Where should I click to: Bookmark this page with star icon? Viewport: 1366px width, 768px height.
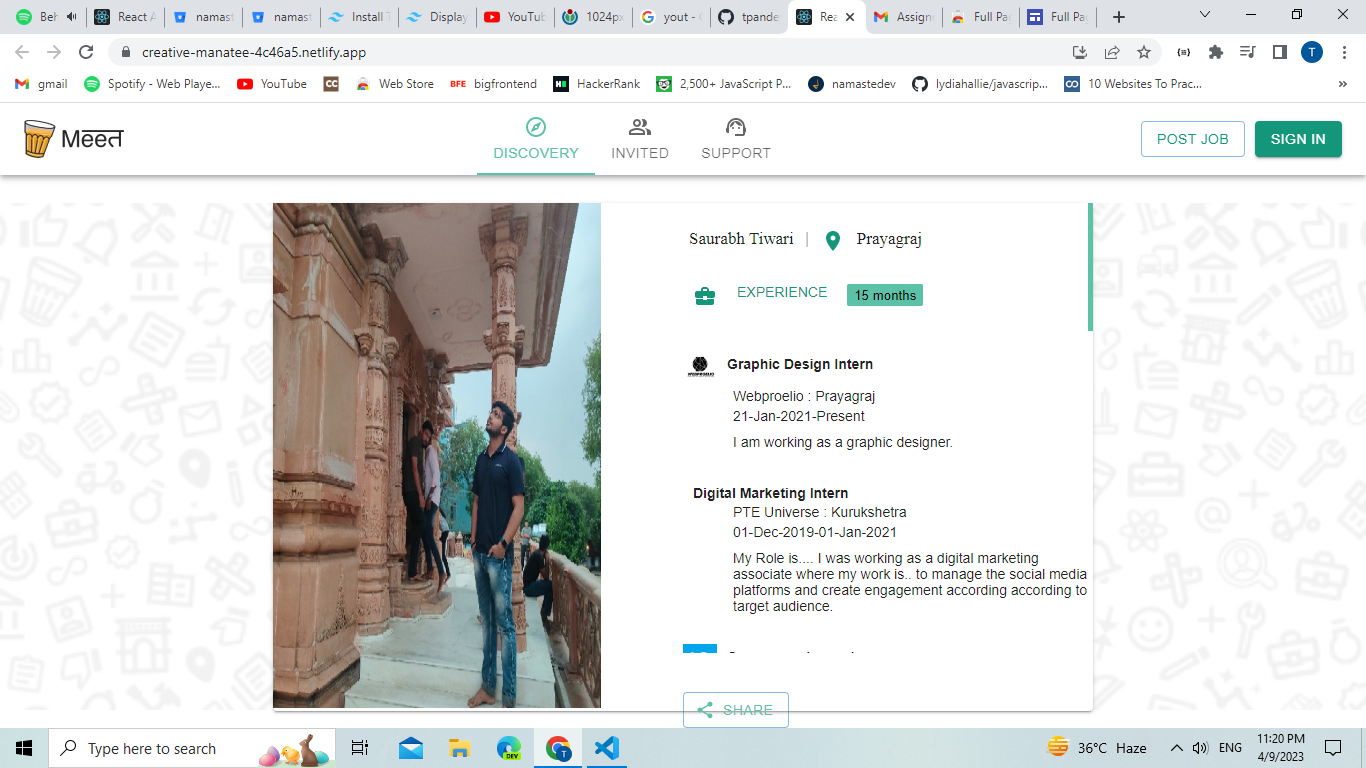click(1144, 52)
